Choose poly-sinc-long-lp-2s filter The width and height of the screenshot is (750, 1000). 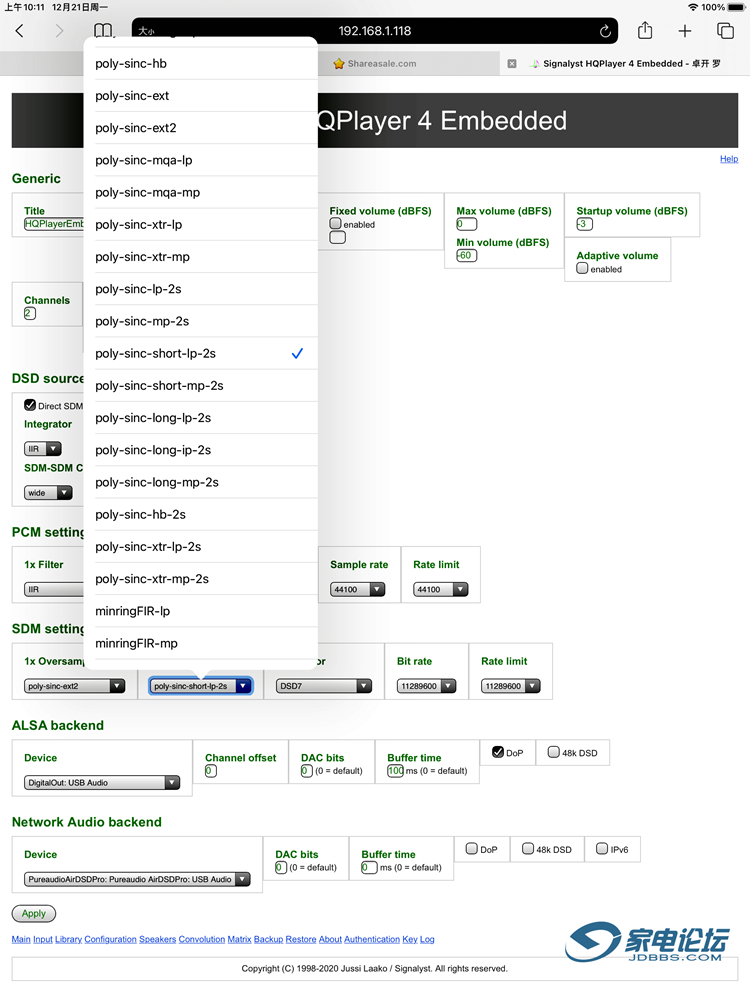coord(200,418)
